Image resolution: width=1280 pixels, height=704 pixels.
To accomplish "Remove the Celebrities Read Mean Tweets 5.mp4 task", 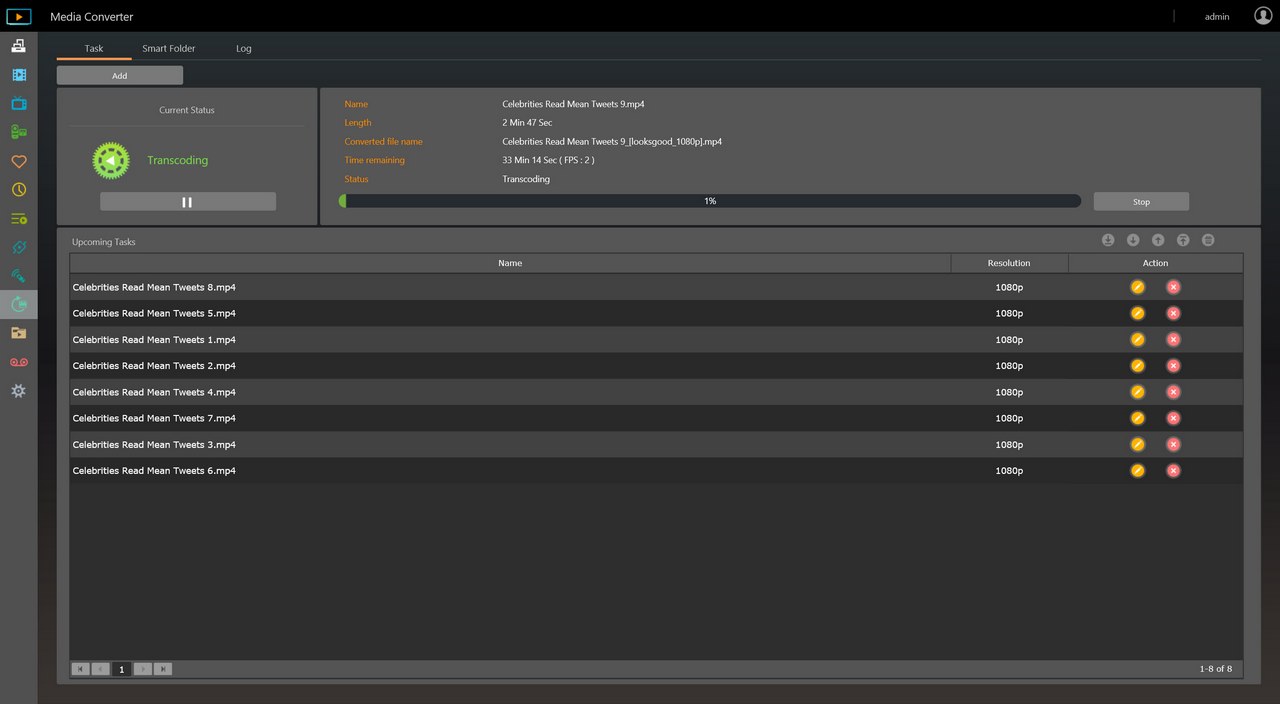I will pyautogui.click(x=1174, y=313).
